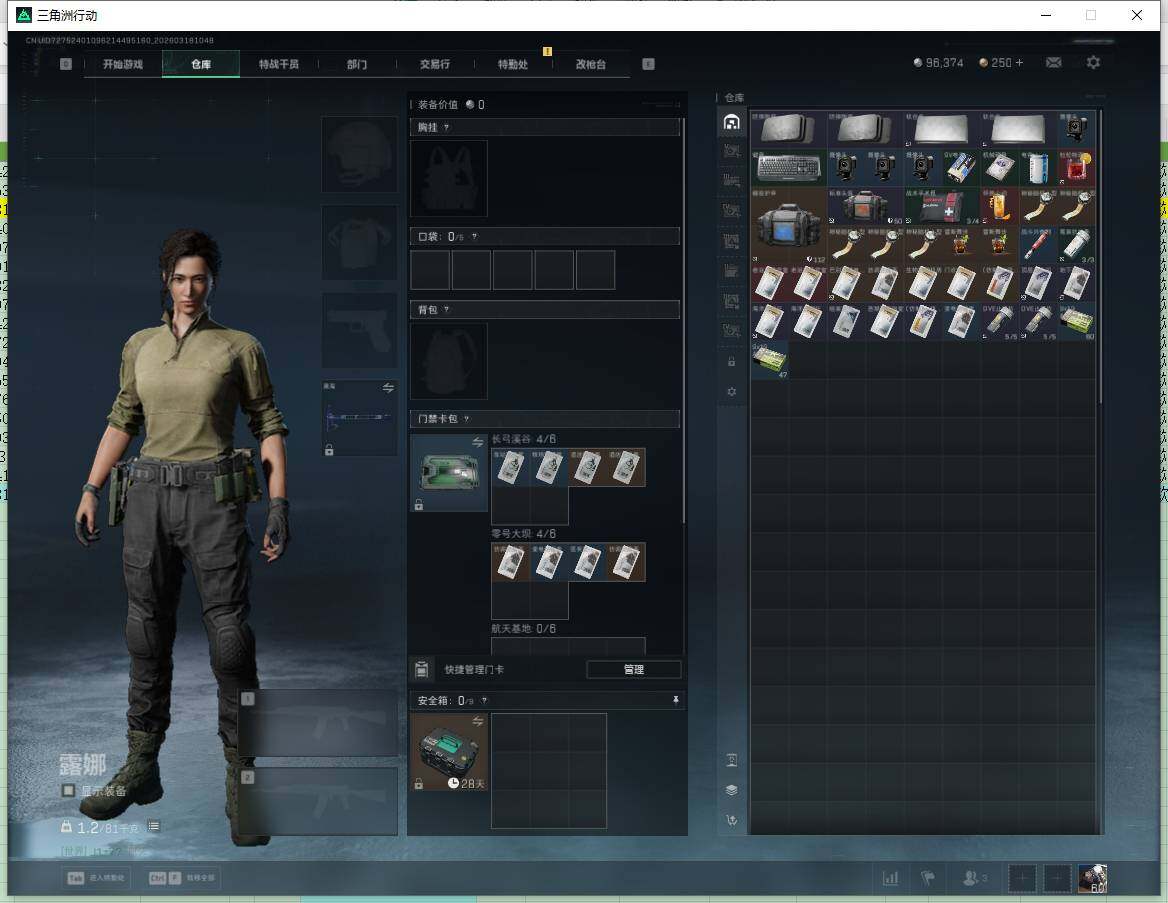The height and width of the screenshot is (903, 1168).
Task: Select the large armored bag showing 112
Action: point(789,225)
